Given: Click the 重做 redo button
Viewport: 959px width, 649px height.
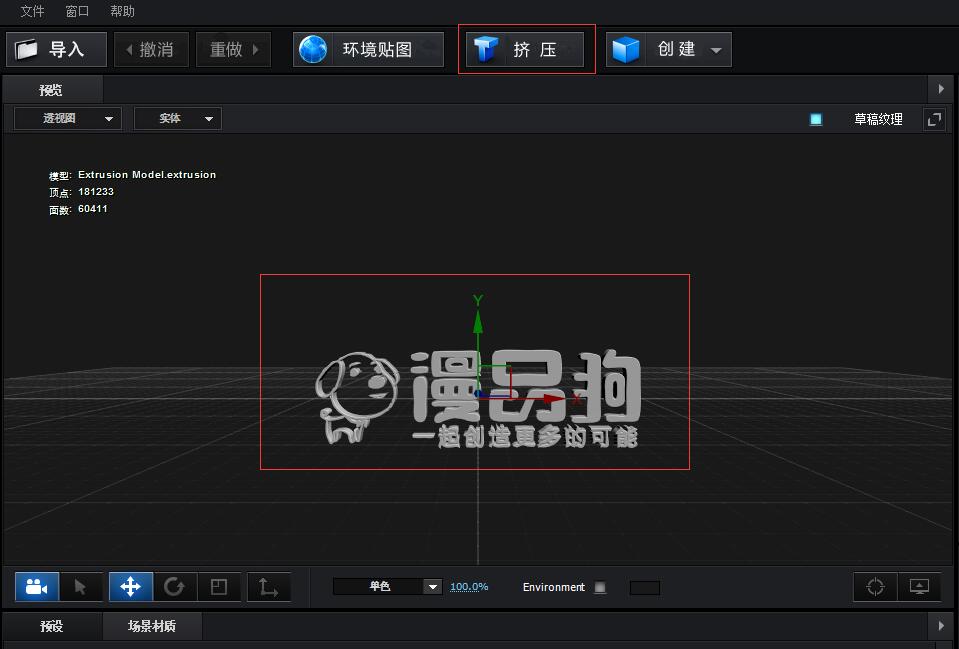Looking at the screenshot, I should pos(233,50).
